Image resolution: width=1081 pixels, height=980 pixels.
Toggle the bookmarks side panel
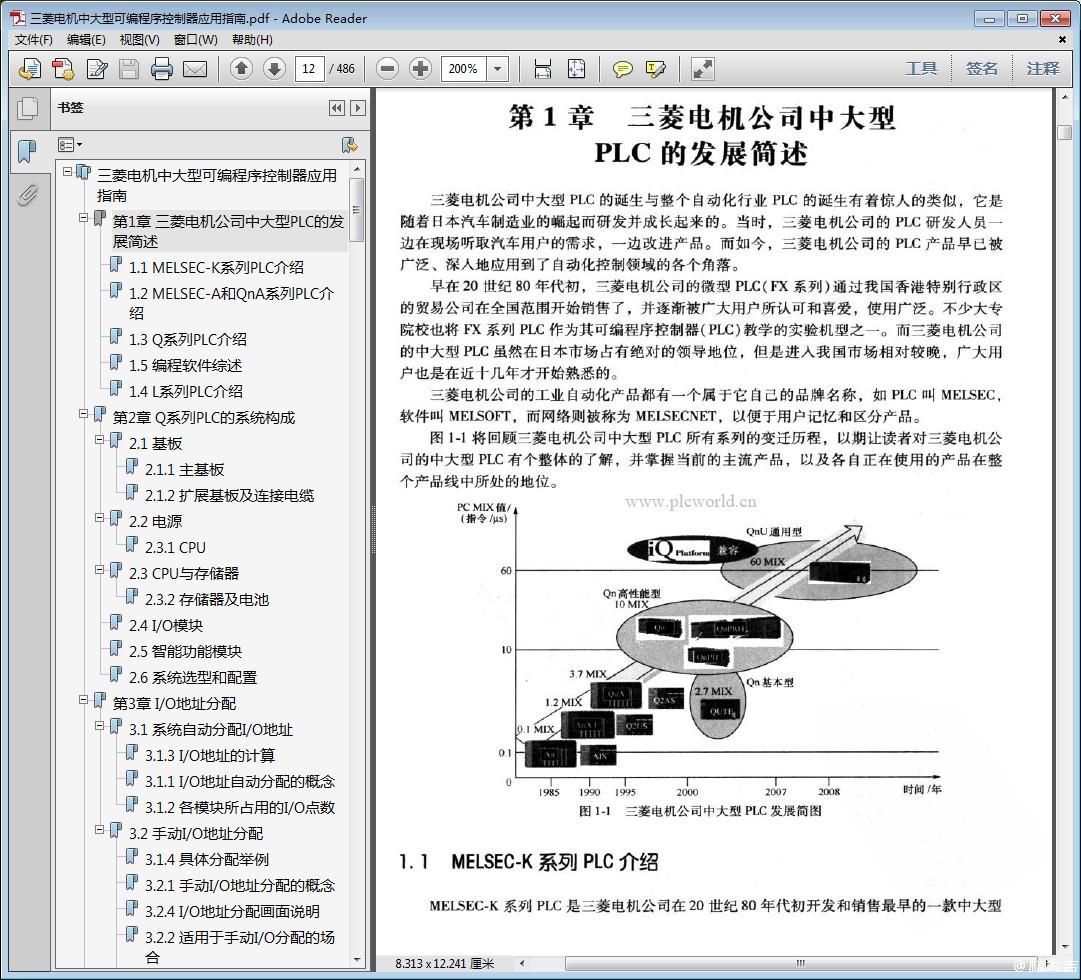(x=27, y=152)
